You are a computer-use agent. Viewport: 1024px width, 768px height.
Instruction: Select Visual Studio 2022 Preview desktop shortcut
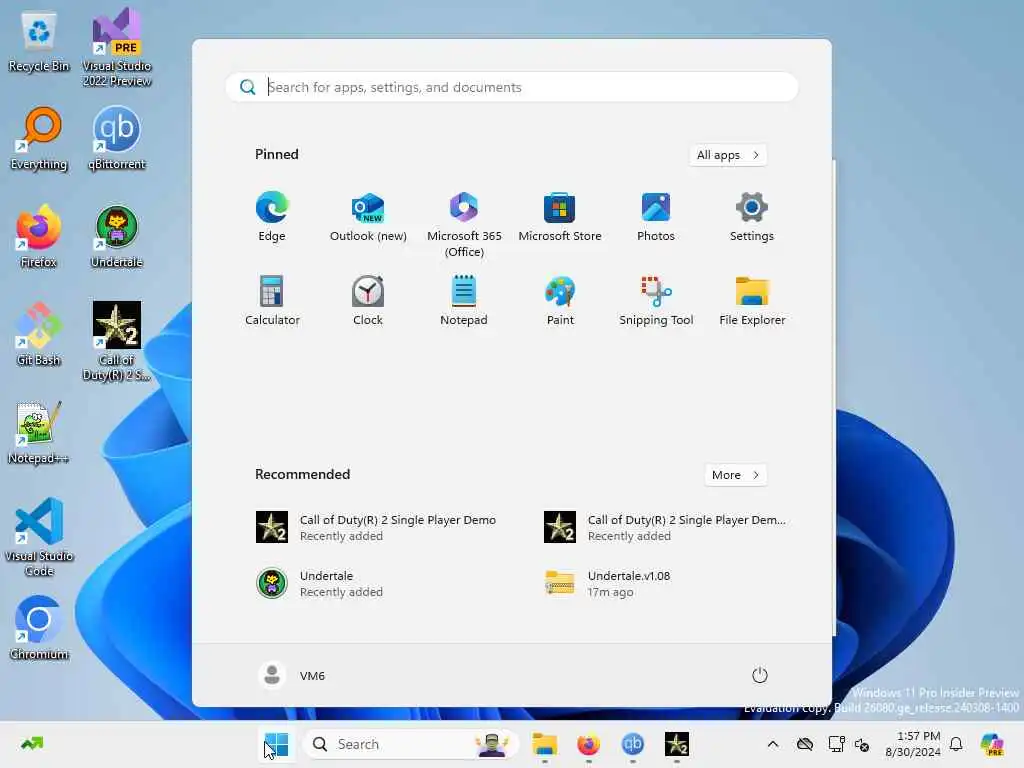pyautogui.click(x=117, y=48)
